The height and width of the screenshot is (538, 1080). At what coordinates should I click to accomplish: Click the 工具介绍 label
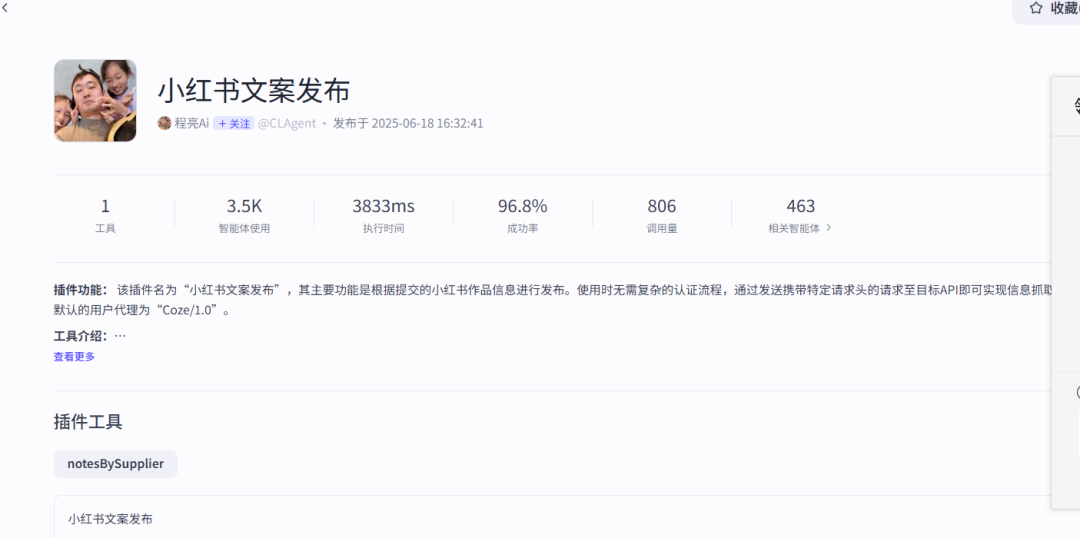(80, 336)
